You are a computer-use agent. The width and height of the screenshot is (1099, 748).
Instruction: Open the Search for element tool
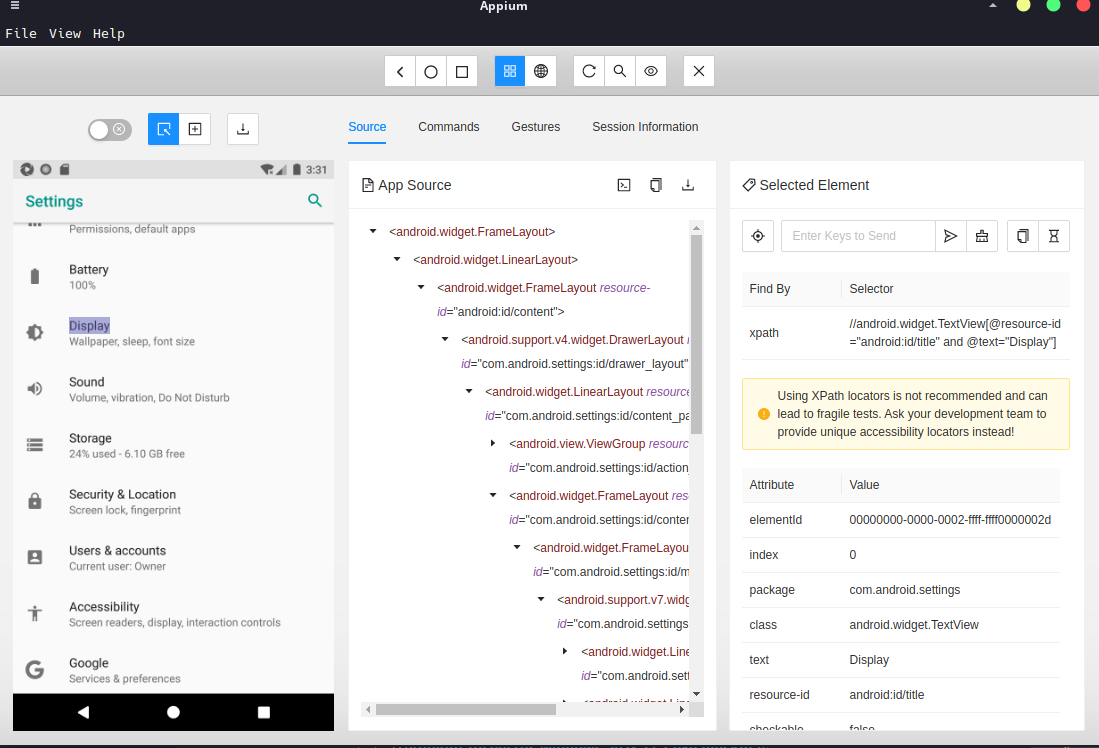pyautogui.click(x=620, y=71)
